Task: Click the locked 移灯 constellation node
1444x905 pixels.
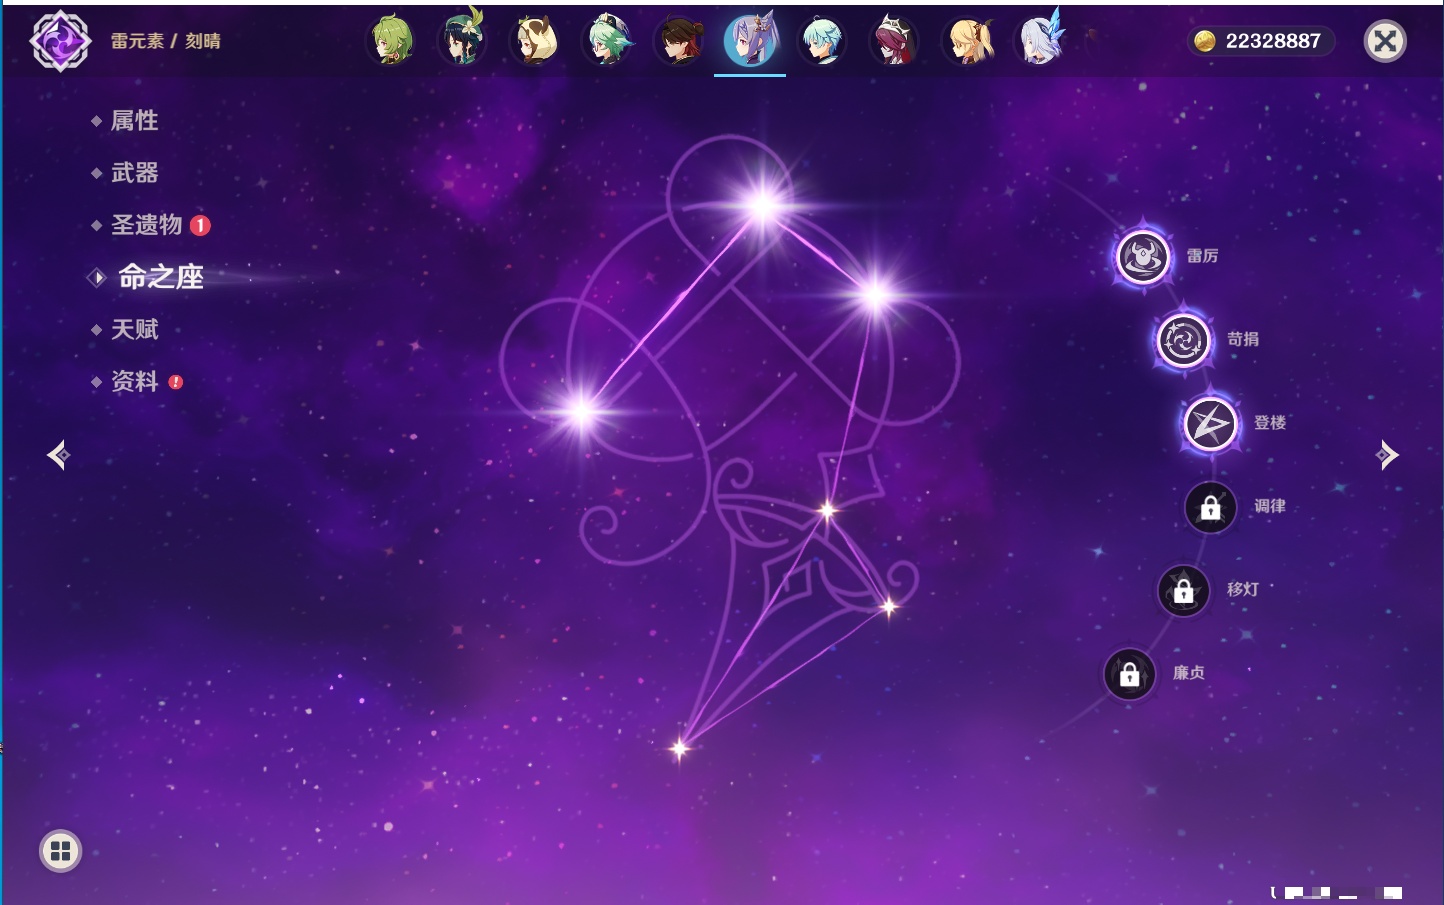Action: [x=1184, y=591]
